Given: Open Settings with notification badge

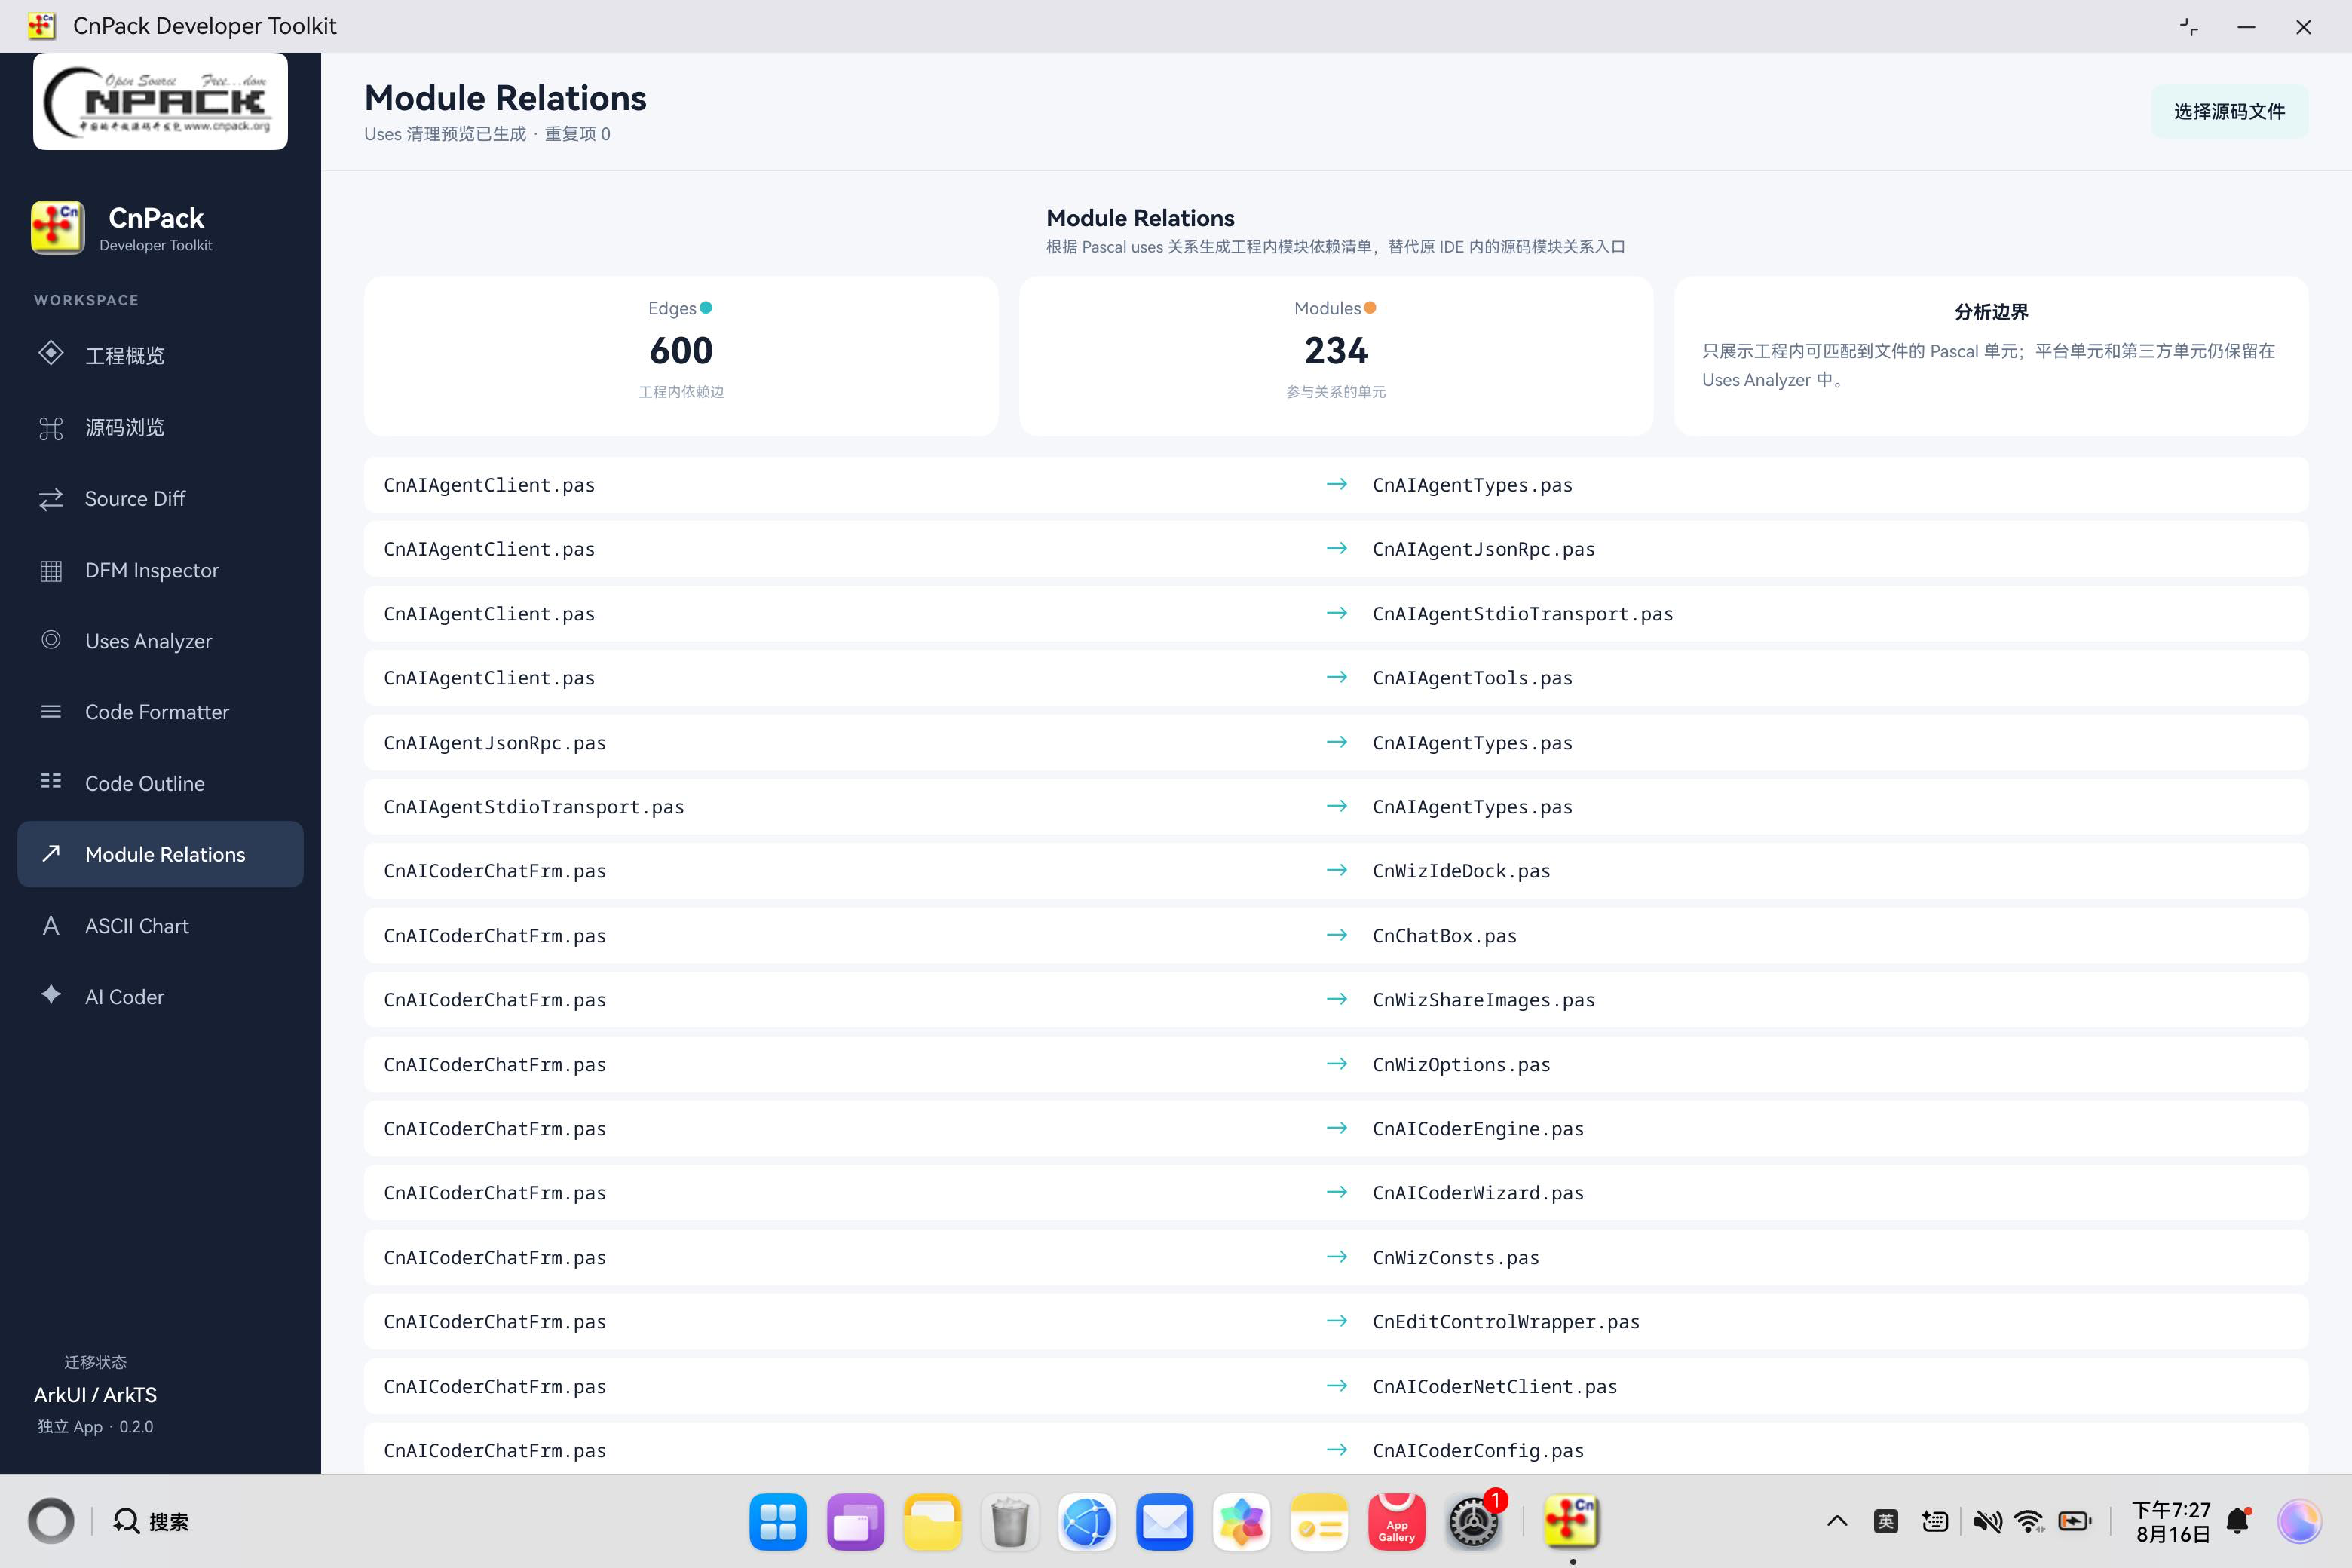Looking at the screenshot, I should 1474,1522.
